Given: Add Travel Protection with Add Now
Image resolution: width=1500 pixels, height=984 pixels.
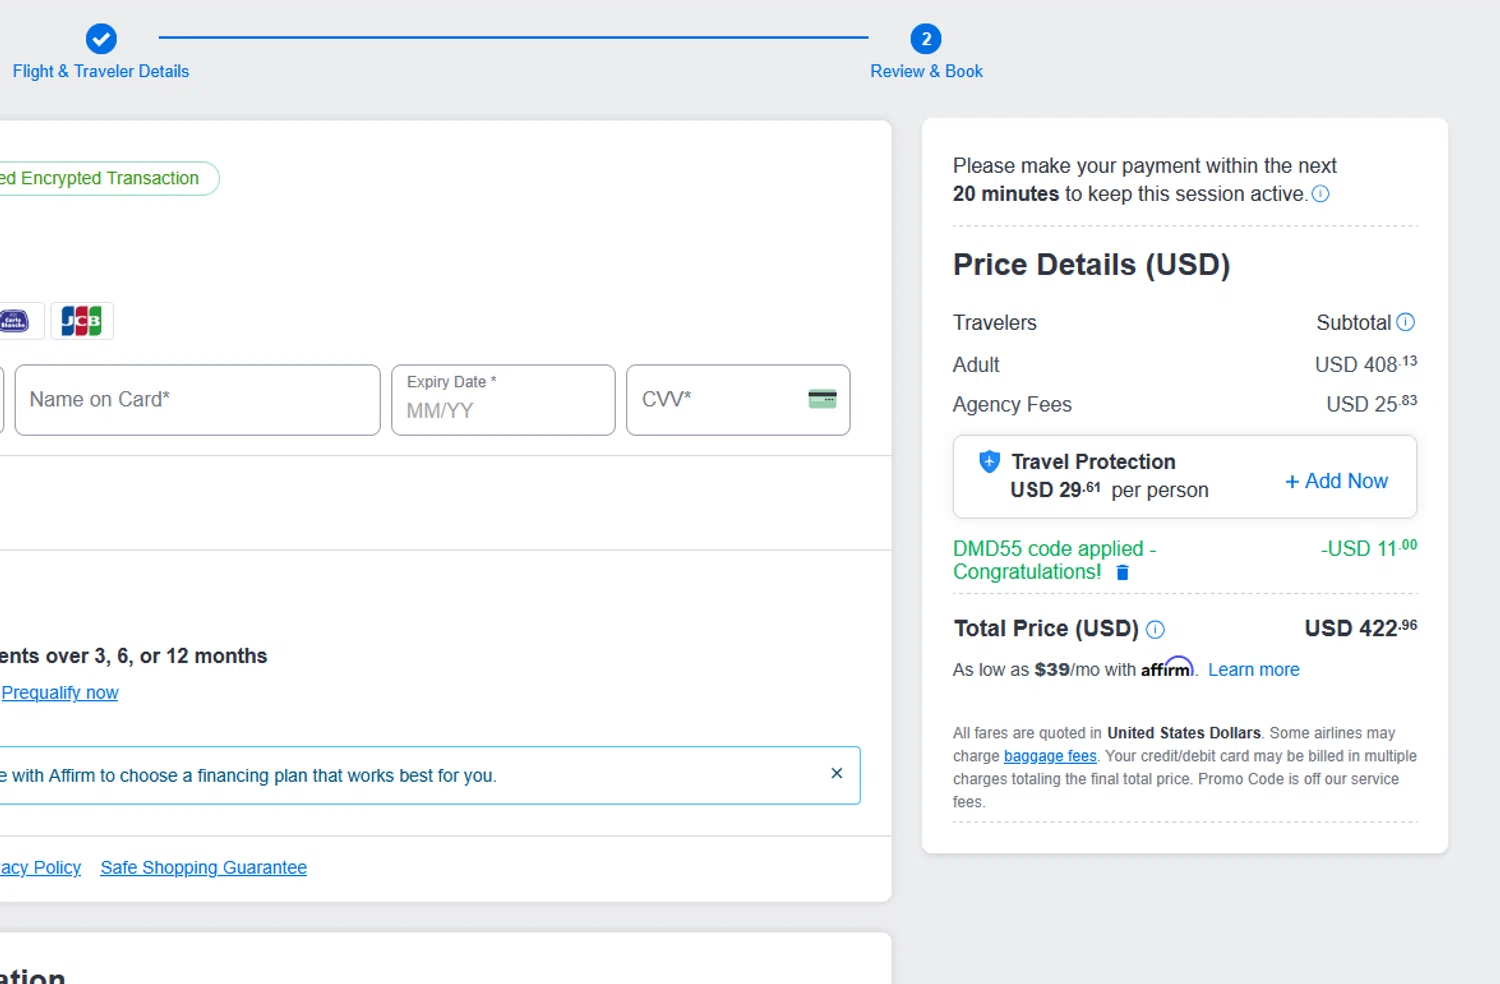Looking at the screenshot, I should (x=1336, y=481).
